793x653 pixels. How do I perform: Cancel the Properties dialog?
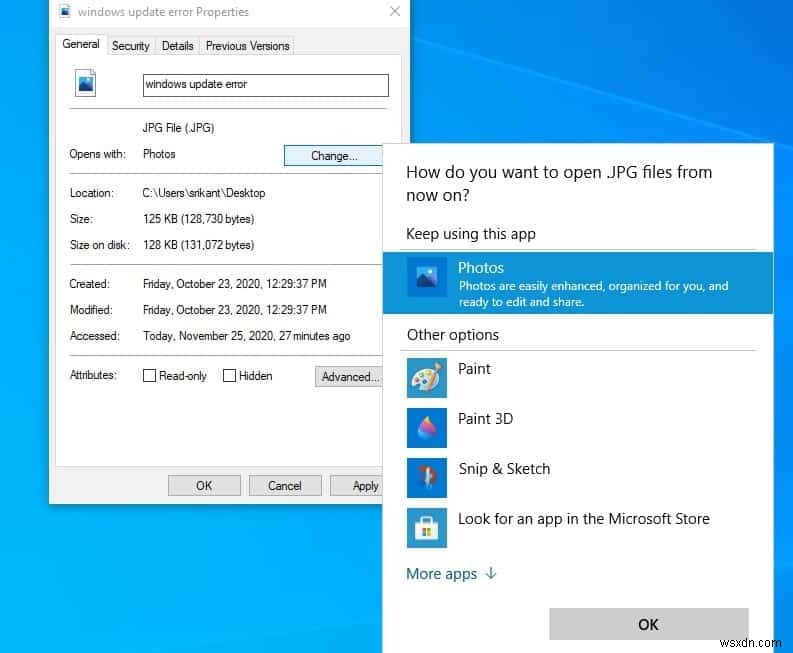285,486
